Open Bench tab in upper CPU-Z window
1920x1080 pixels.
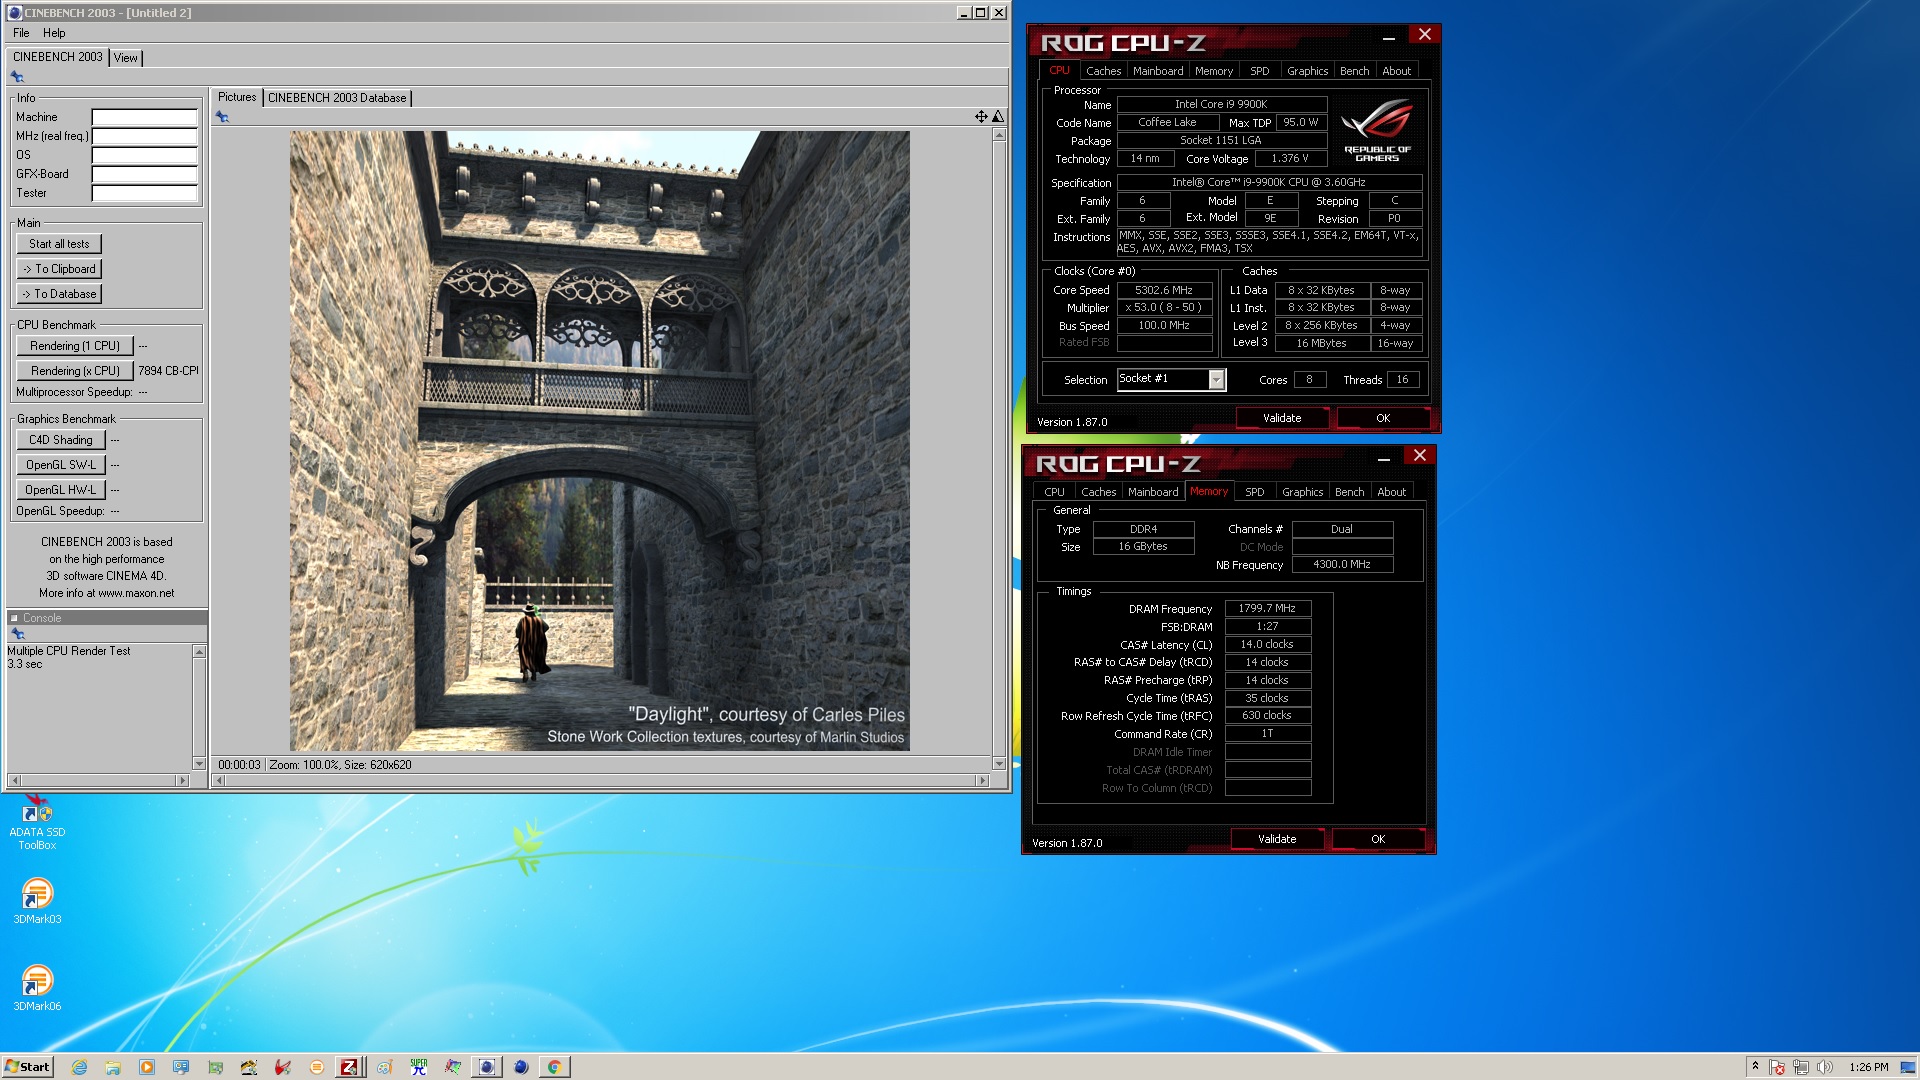pyautogui.click(x=1354, y=71)
